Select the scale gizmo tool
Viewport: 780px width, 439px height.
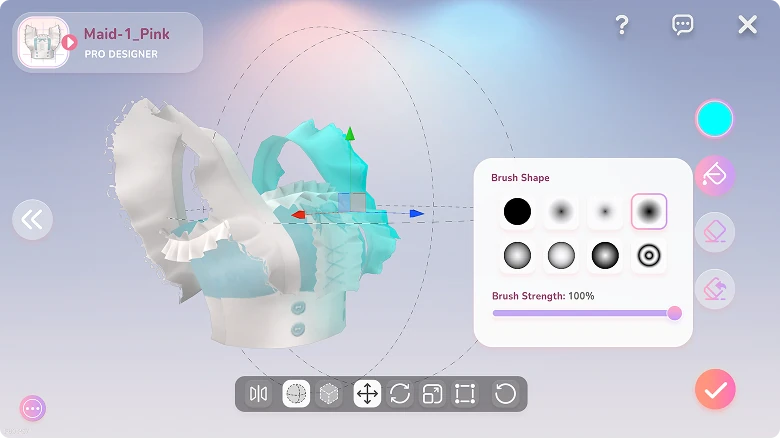click(x=432, y=394)
